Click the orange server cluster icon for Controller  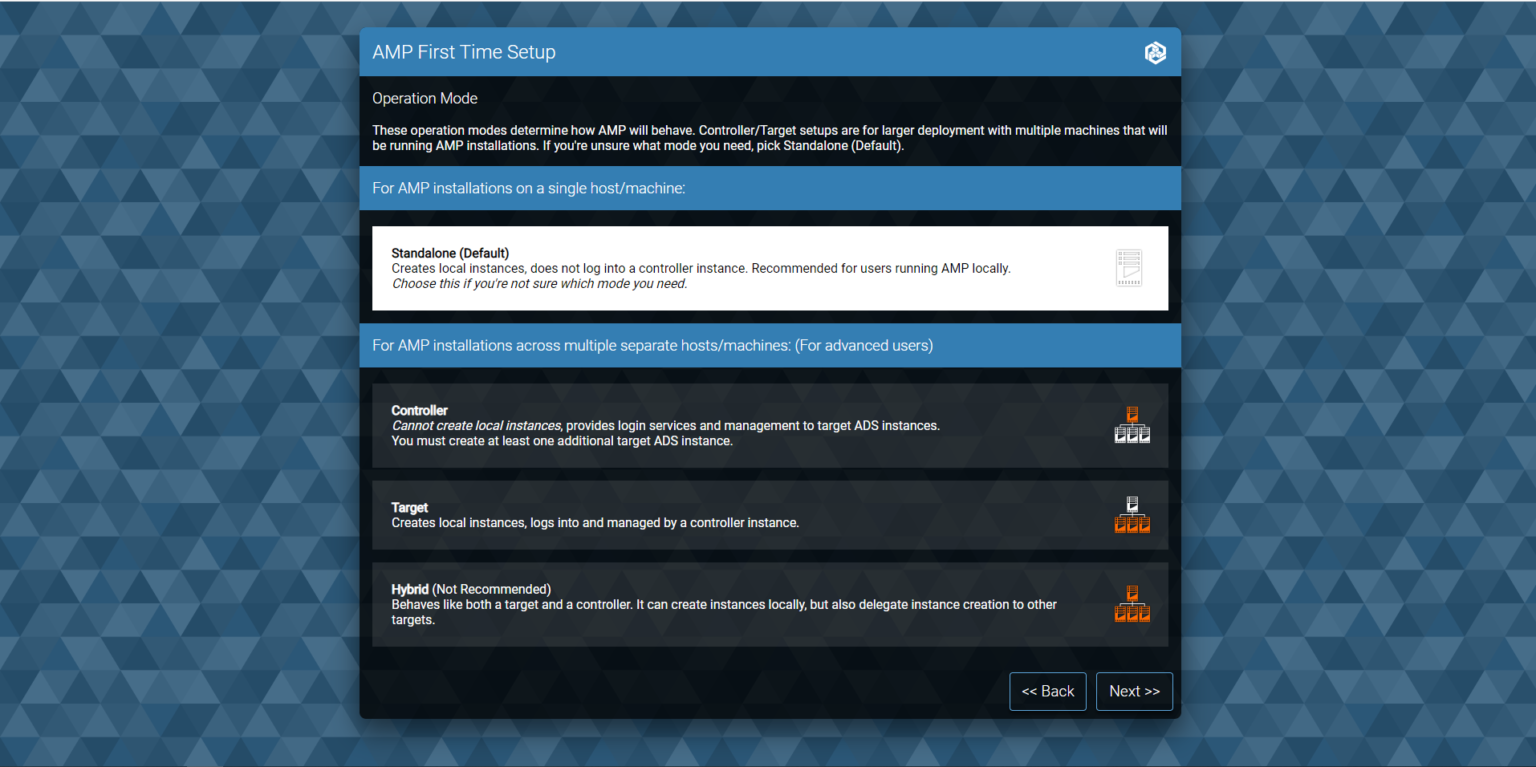click(x=1132, y=424)
